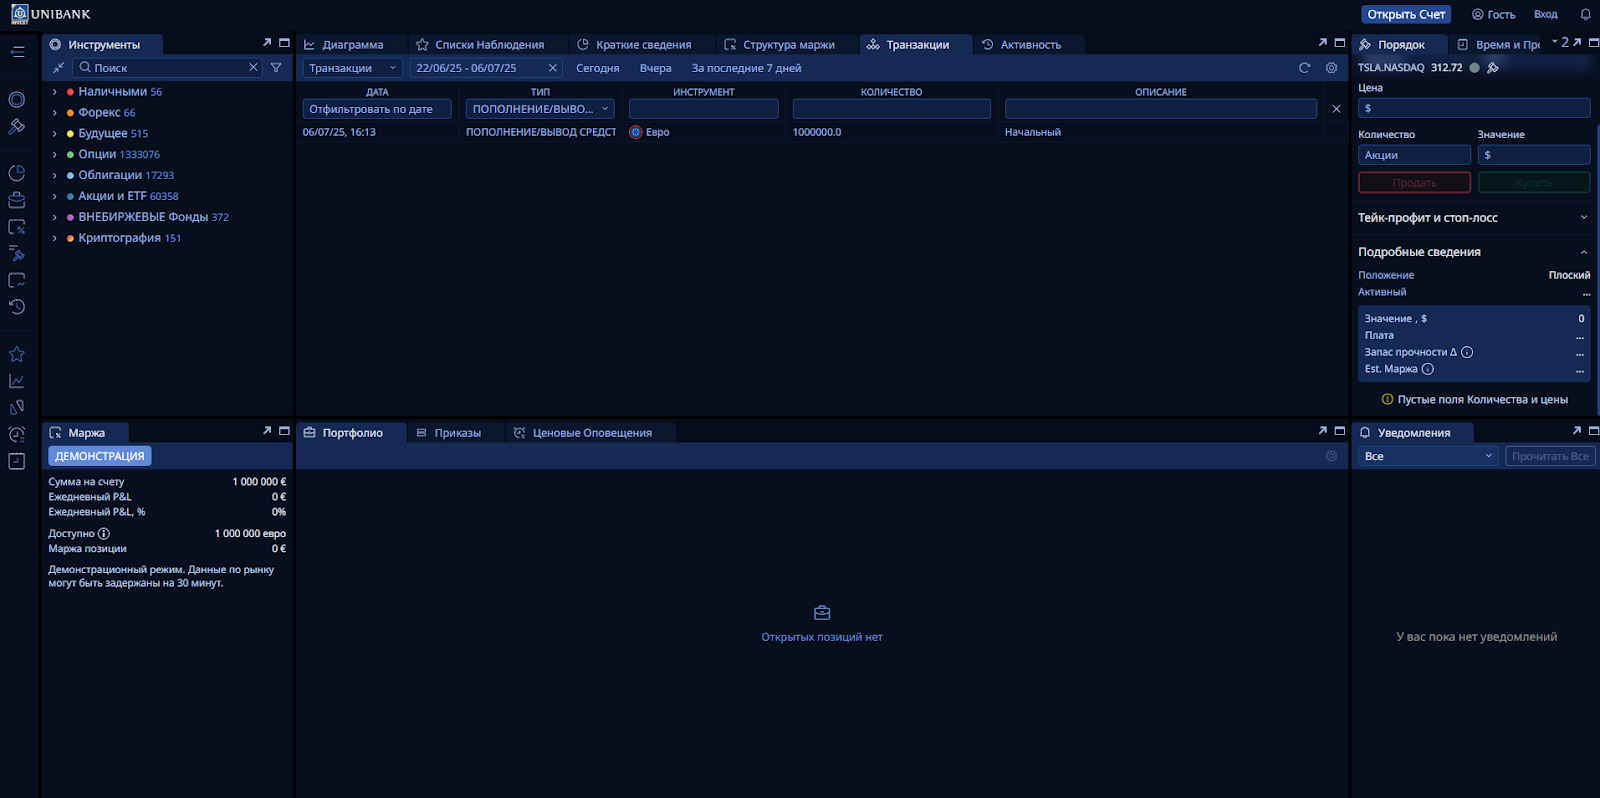Click the star watchlist icon in sidebar

(x=17, y=354)
